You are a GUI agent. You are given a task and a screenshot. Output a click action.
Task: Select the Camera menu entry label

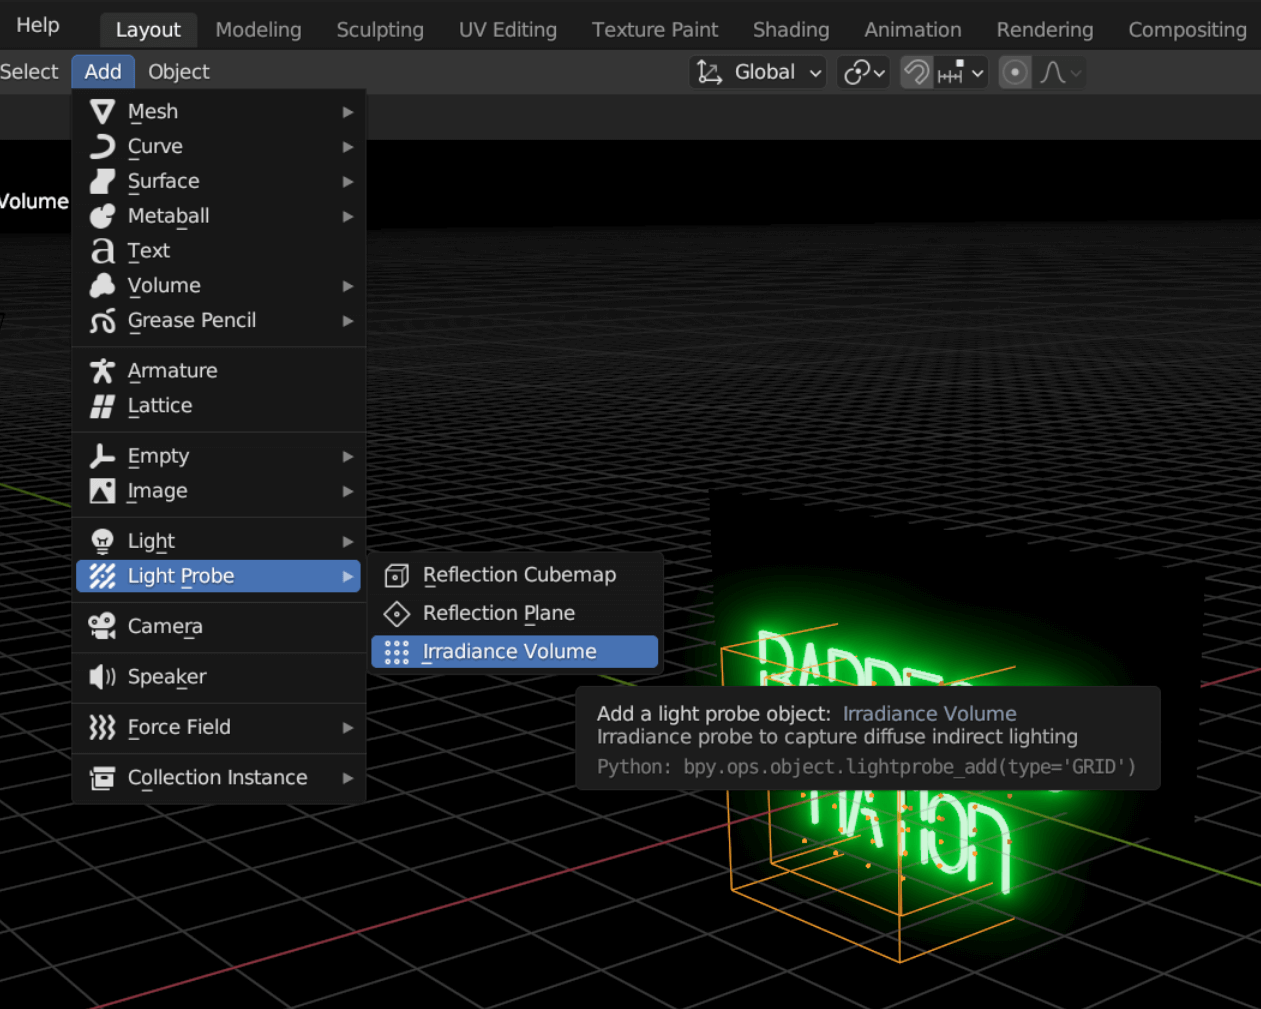[165, 626]
